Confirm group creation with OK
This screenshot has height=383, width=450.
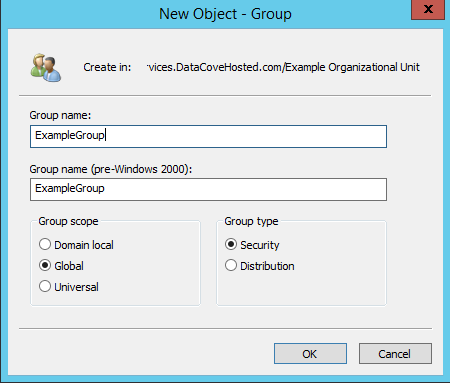click(x=310, y=354)
